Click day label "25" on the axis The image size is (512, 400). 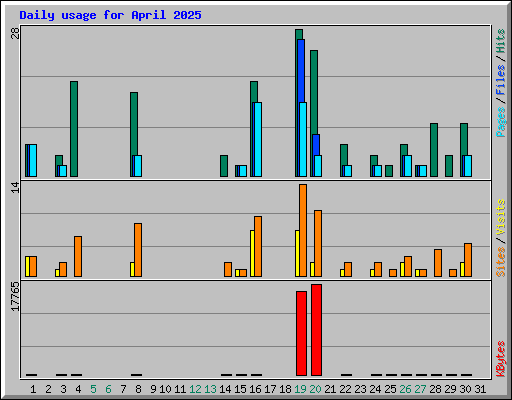click(390, 389)
